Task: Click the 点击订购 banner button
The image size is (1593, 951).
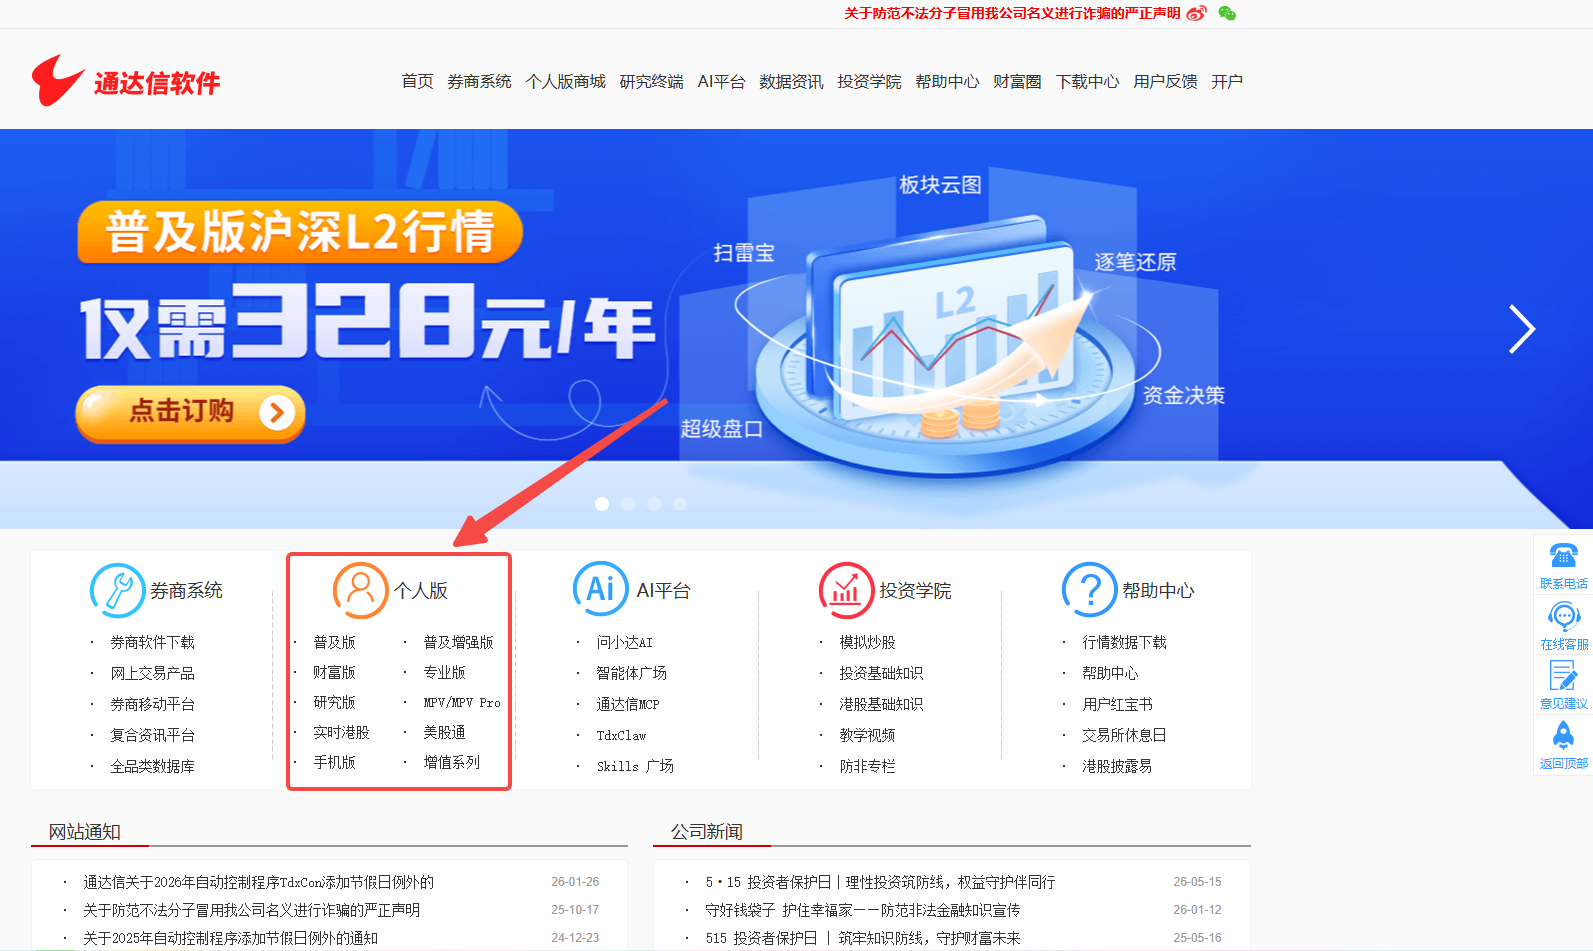Action: (x=190, y=412)
